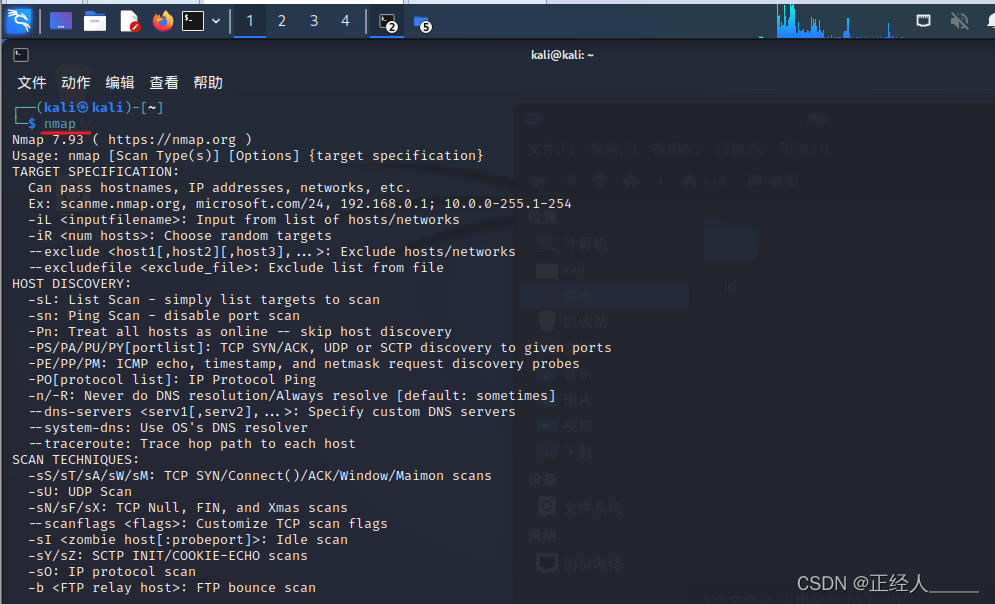Click the '-iL <inputfilename>' option line

point(244,220)
